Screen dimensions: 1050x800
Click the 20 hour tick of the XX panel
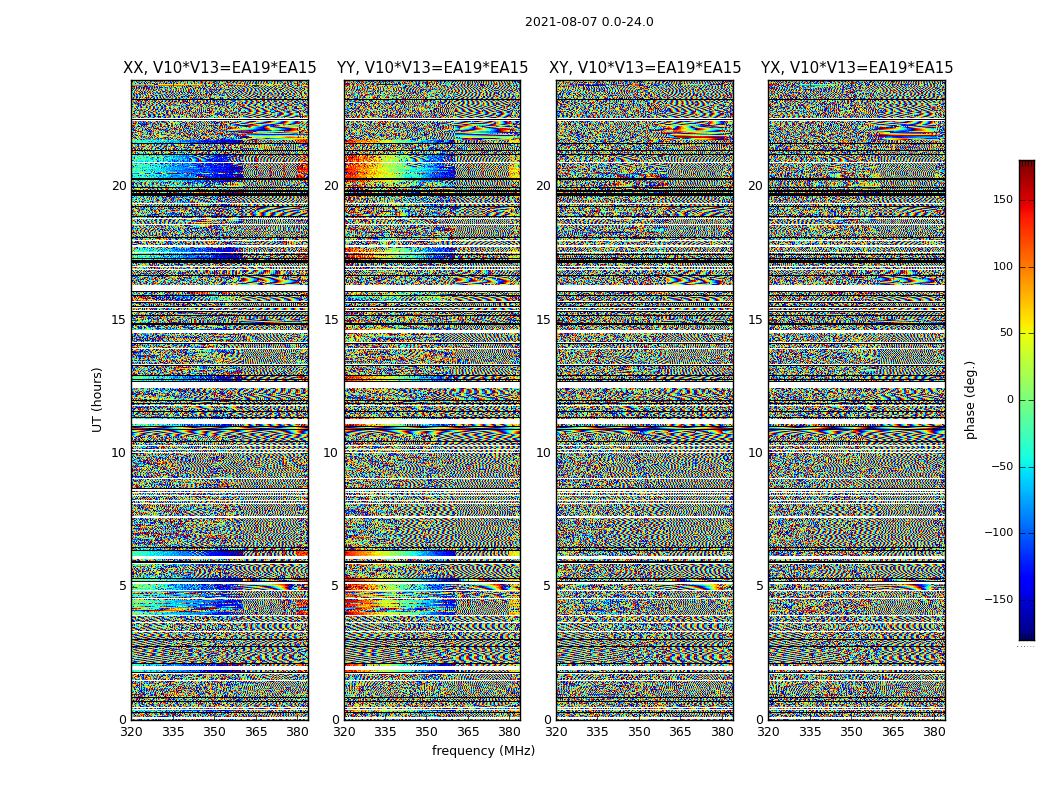119,186
